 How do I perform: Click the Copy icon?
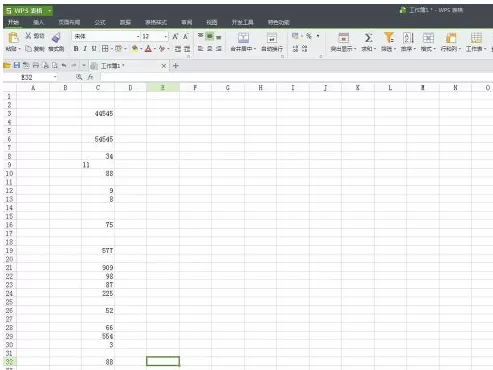pos(29,49)
